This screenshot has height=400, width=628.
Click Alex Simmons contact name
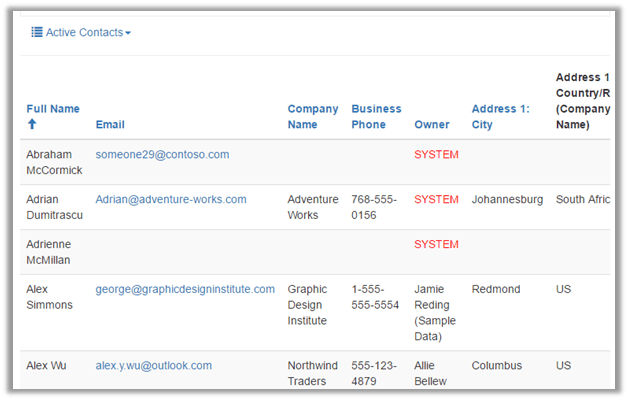[x=49, y=297]
